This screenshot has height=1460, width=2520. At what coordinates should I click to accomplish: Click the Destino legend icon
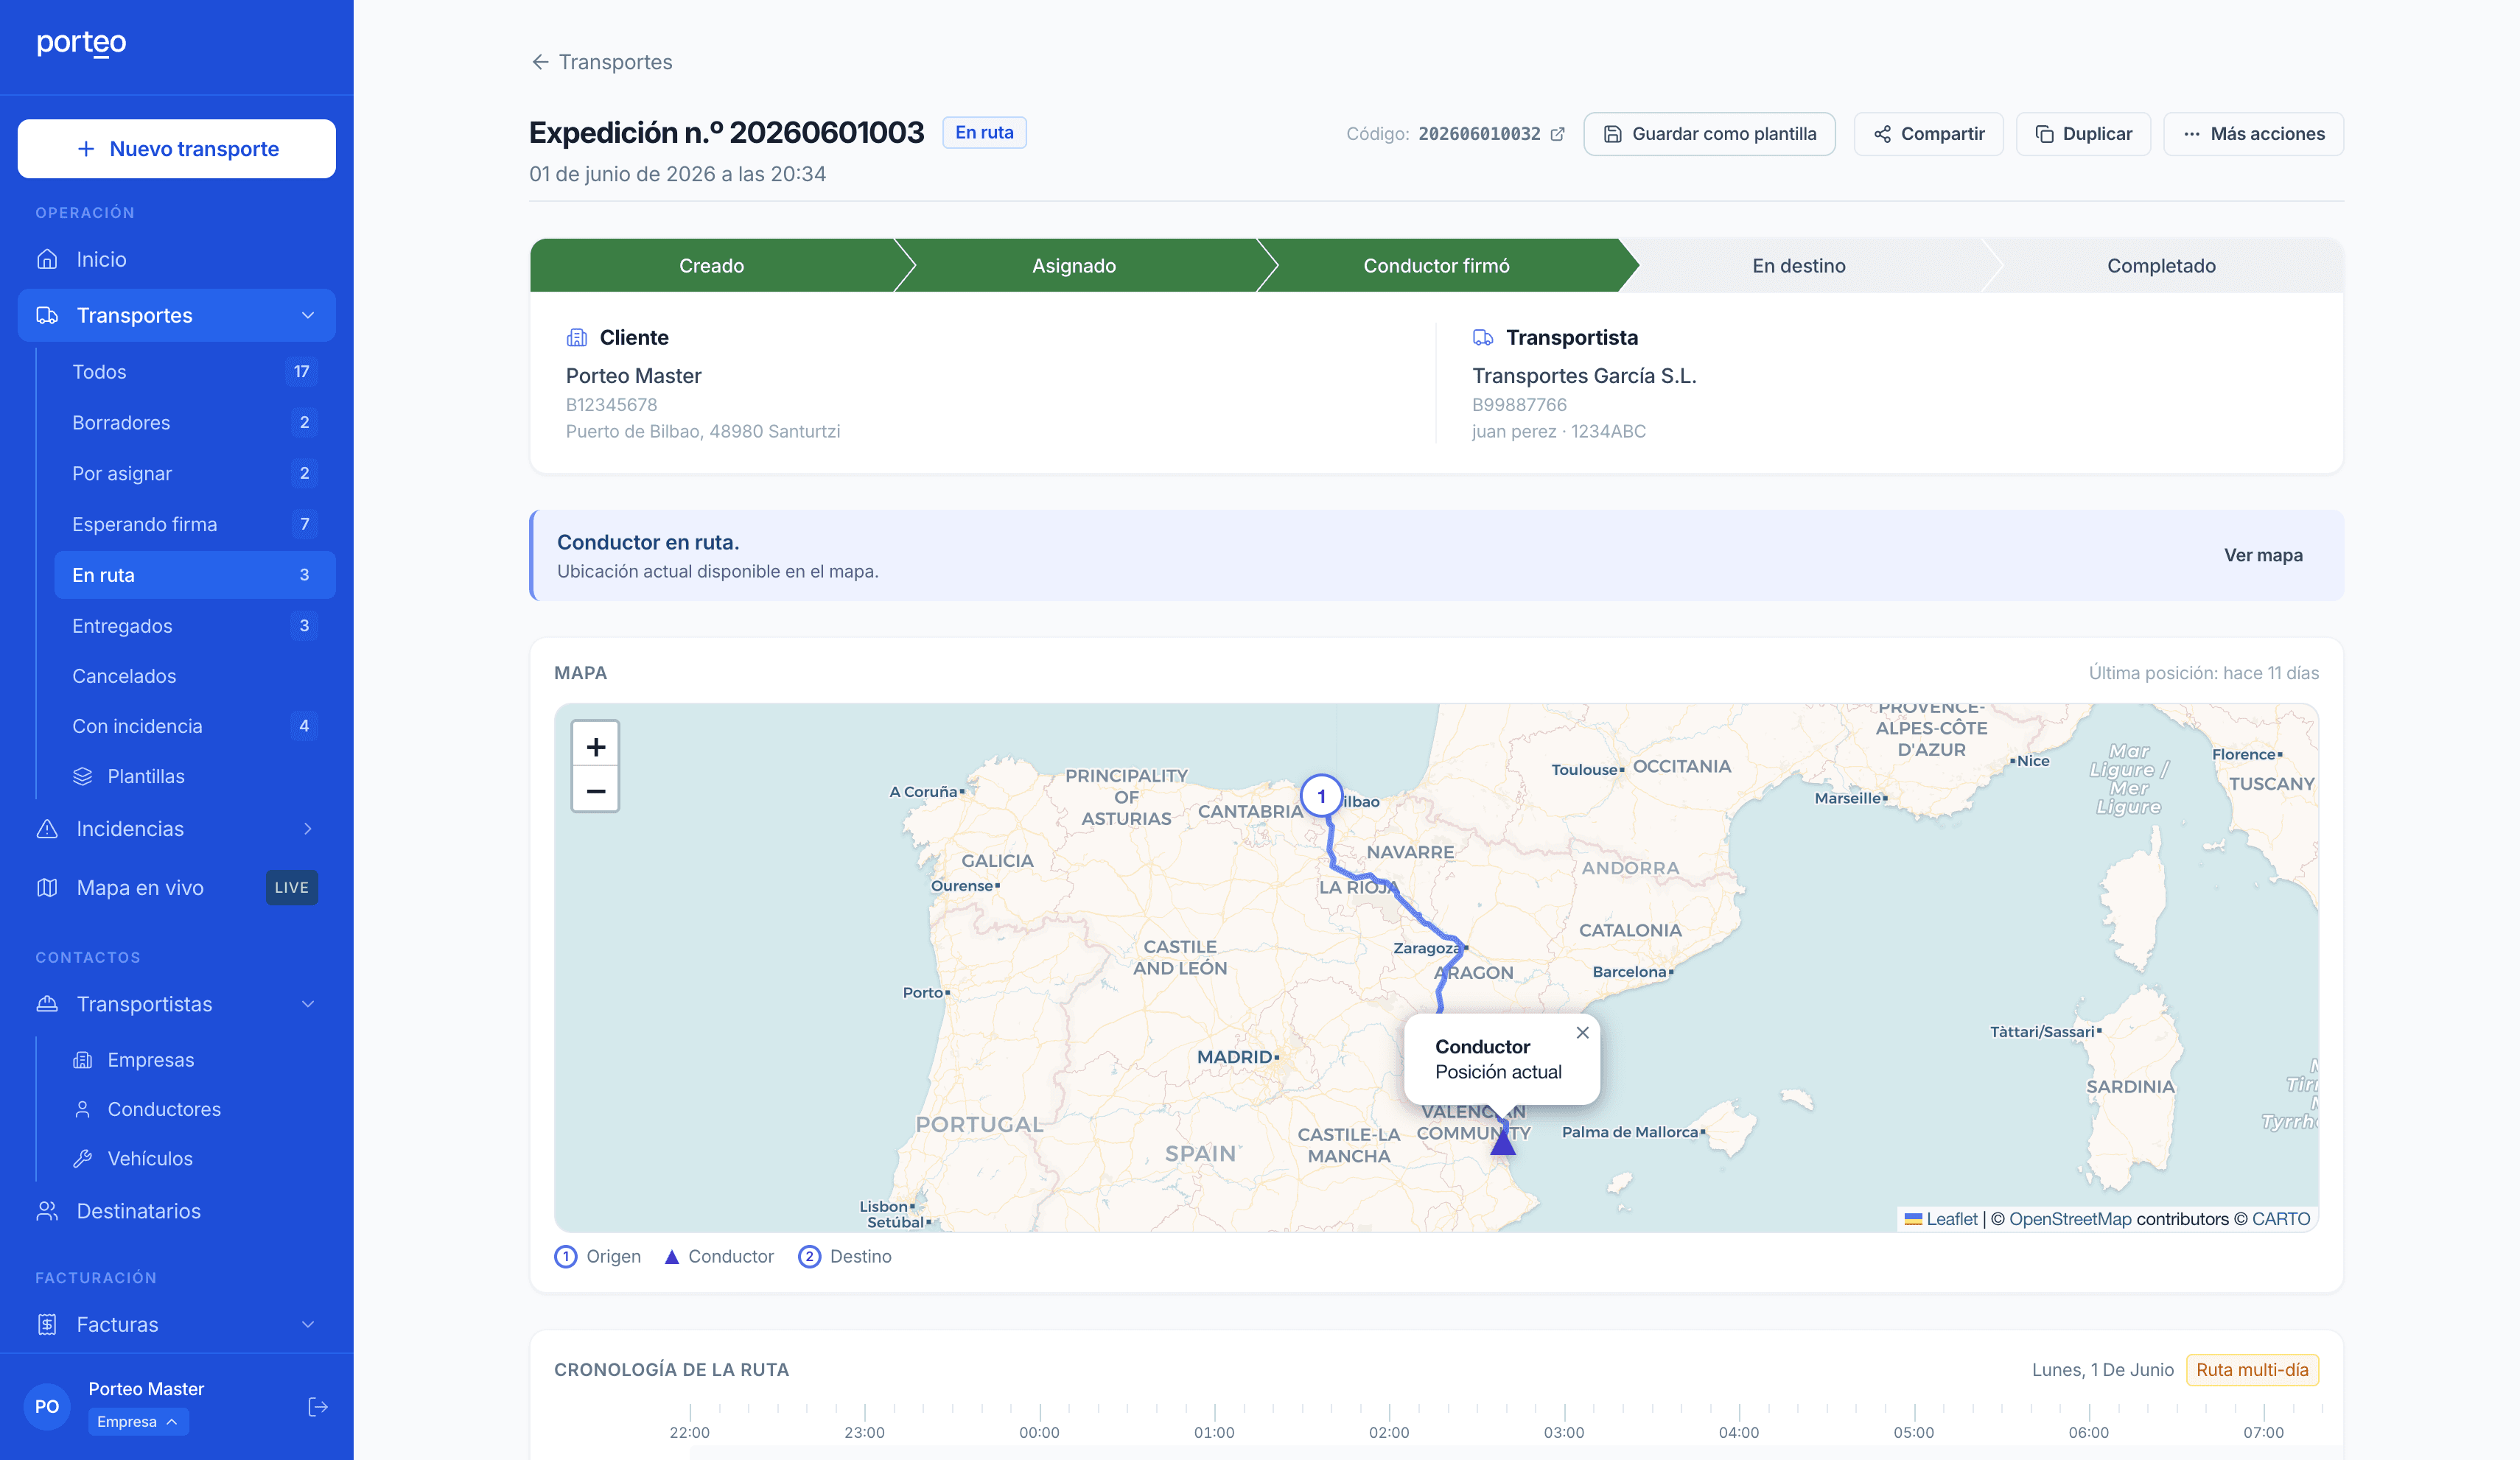[809, 1256]
